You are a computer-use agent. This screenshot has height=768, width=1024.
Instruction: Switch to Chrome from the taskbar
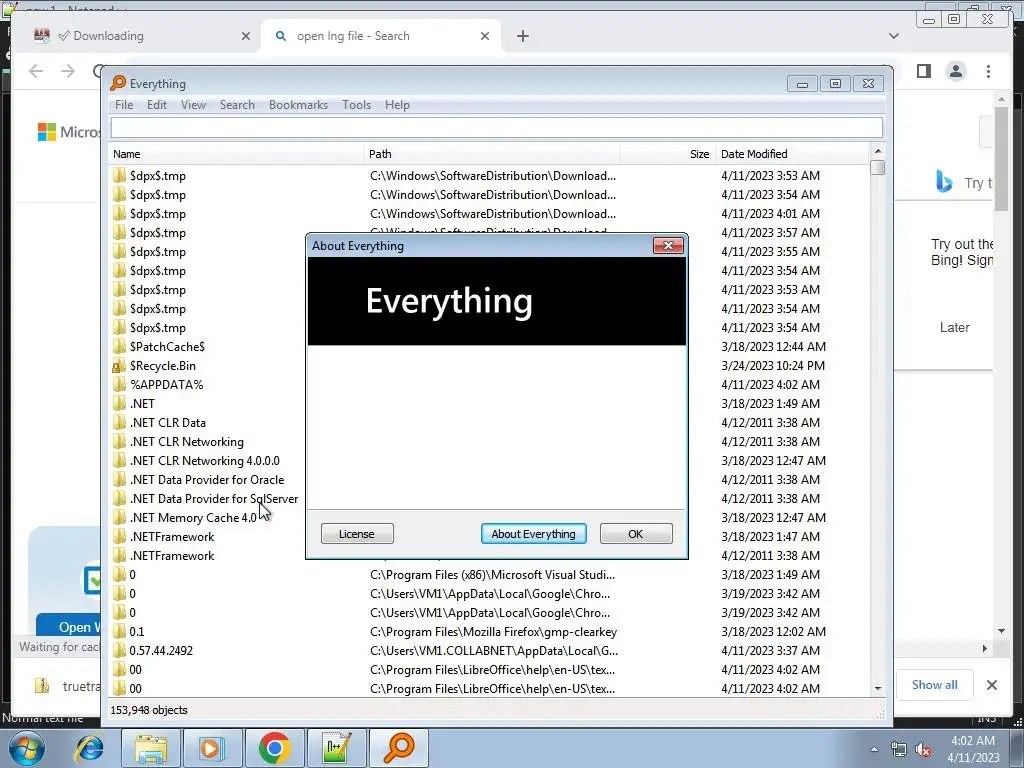click(274, 748)
